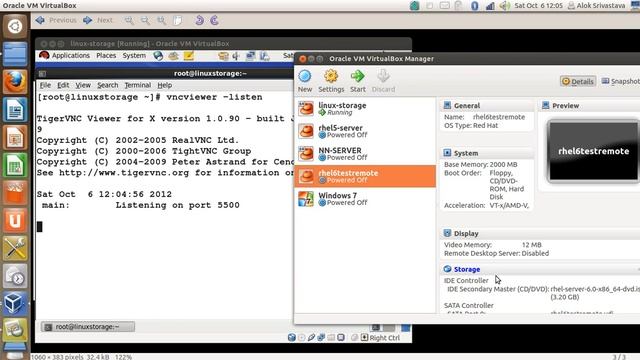Screen dimensions: 640x360
Task: Click the clock Sat Oct 6 12:05
Action: [x=538, y=6]
